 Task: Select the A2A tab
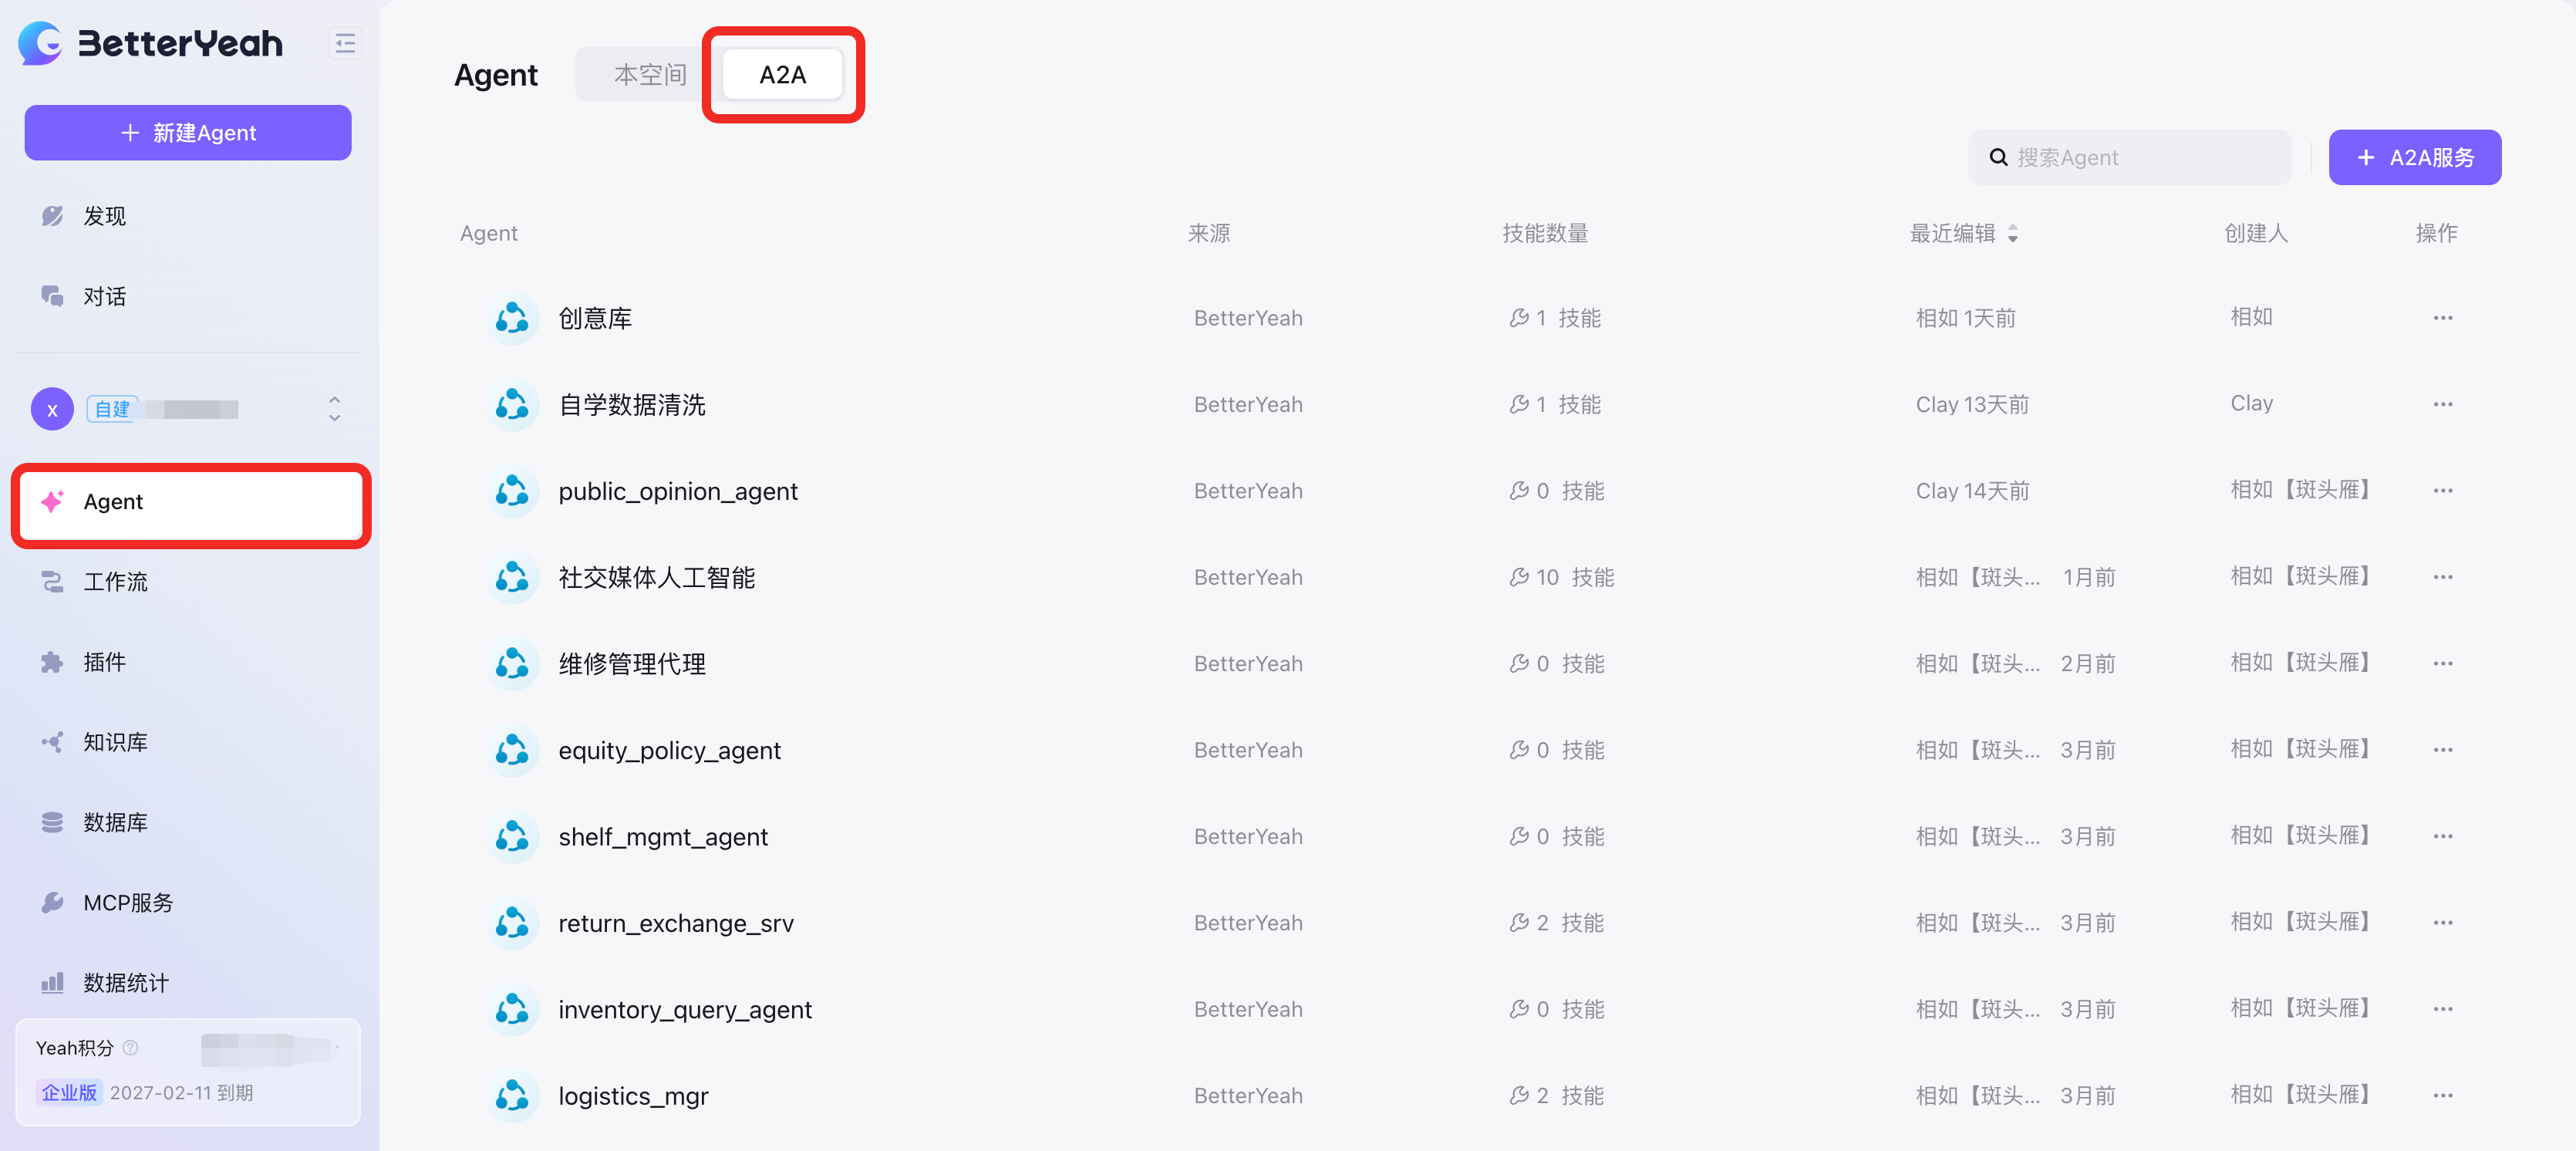[x=782, y=75]
